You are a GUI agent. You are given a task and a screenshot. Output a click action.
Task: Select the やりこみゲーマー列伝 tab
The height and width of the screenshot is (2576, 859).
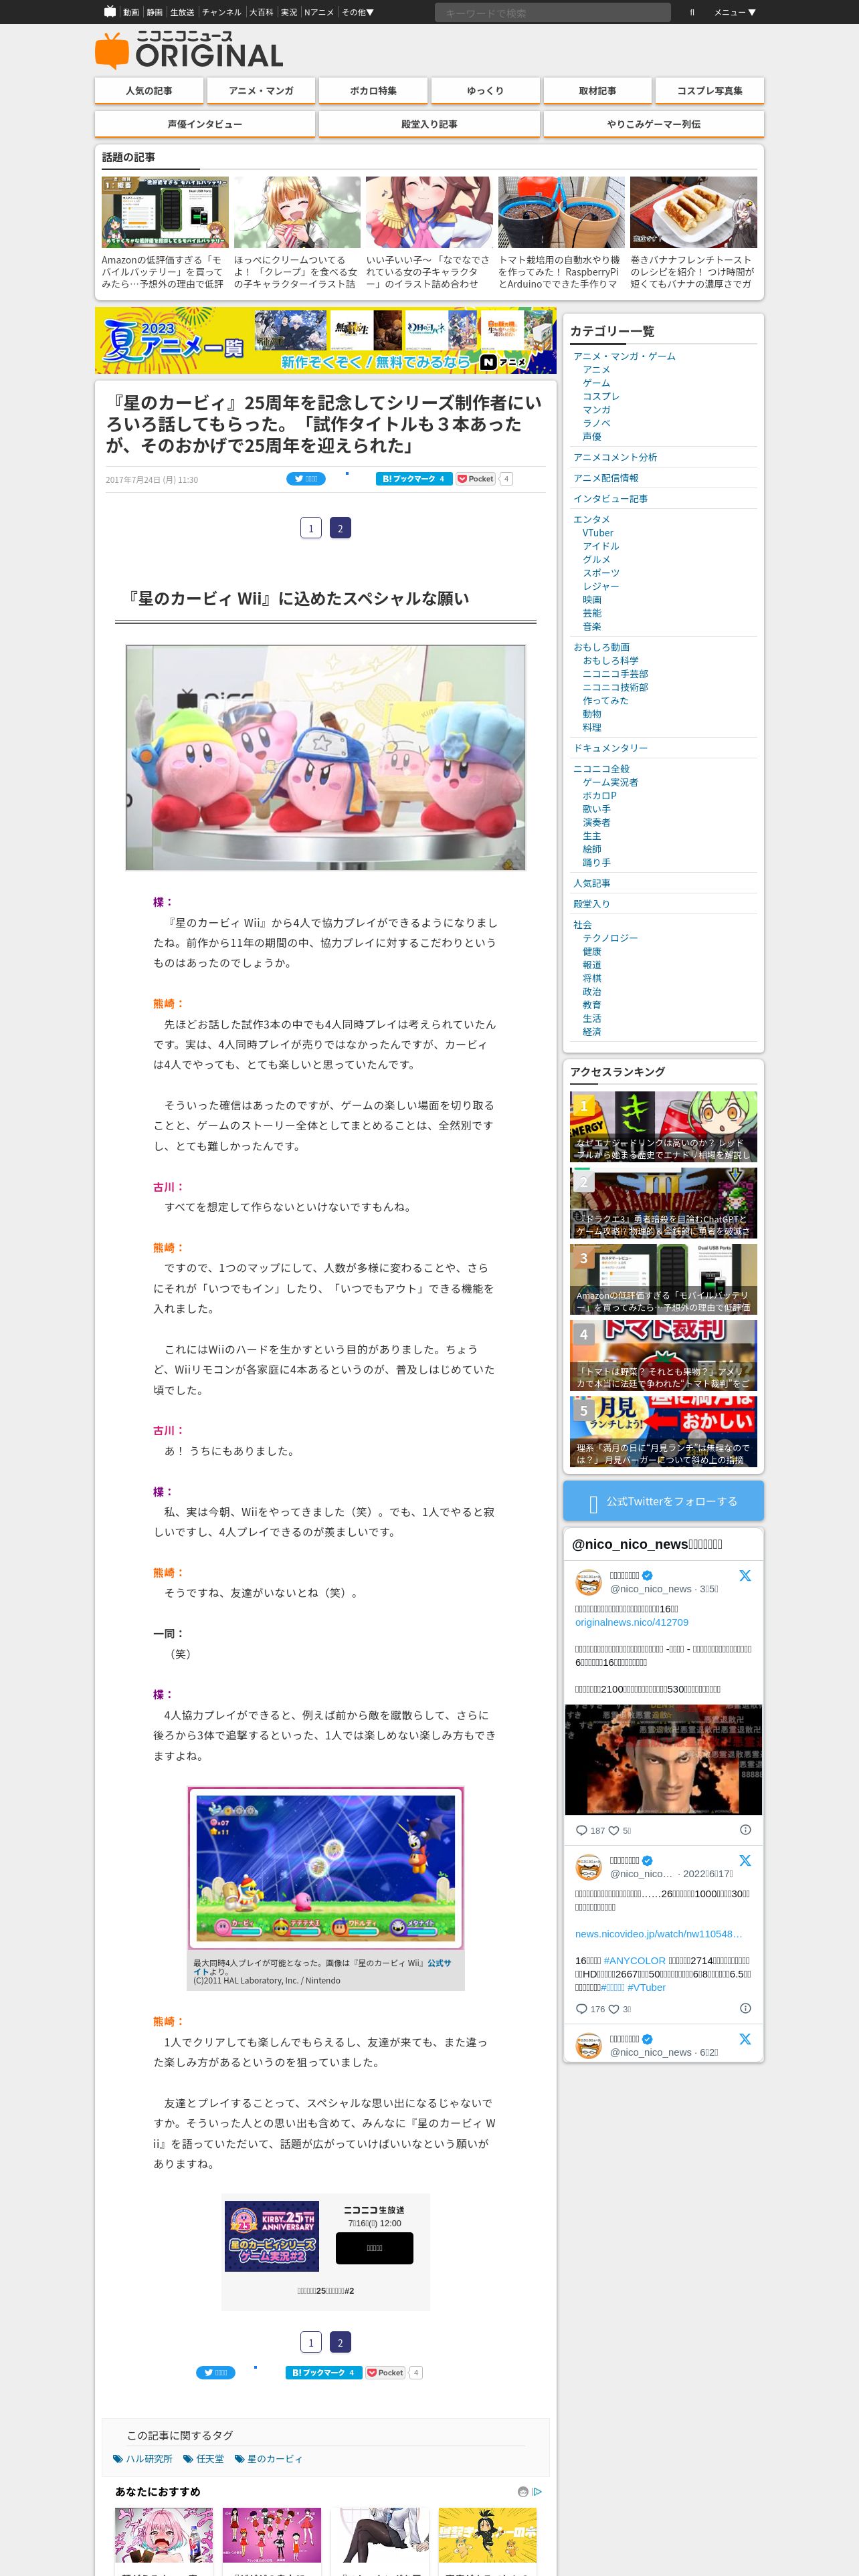tap(654, 124)
